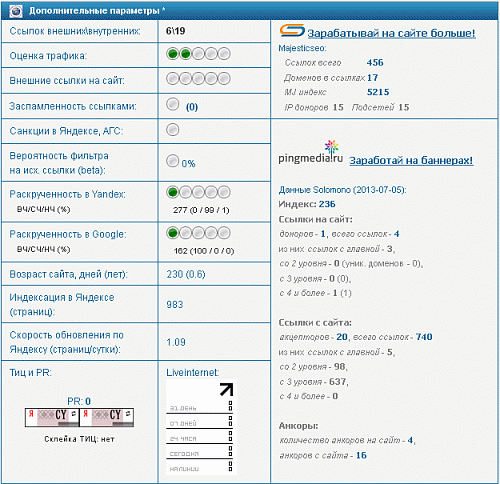
Task: Click the Liveinternet label
Action: 192,373
